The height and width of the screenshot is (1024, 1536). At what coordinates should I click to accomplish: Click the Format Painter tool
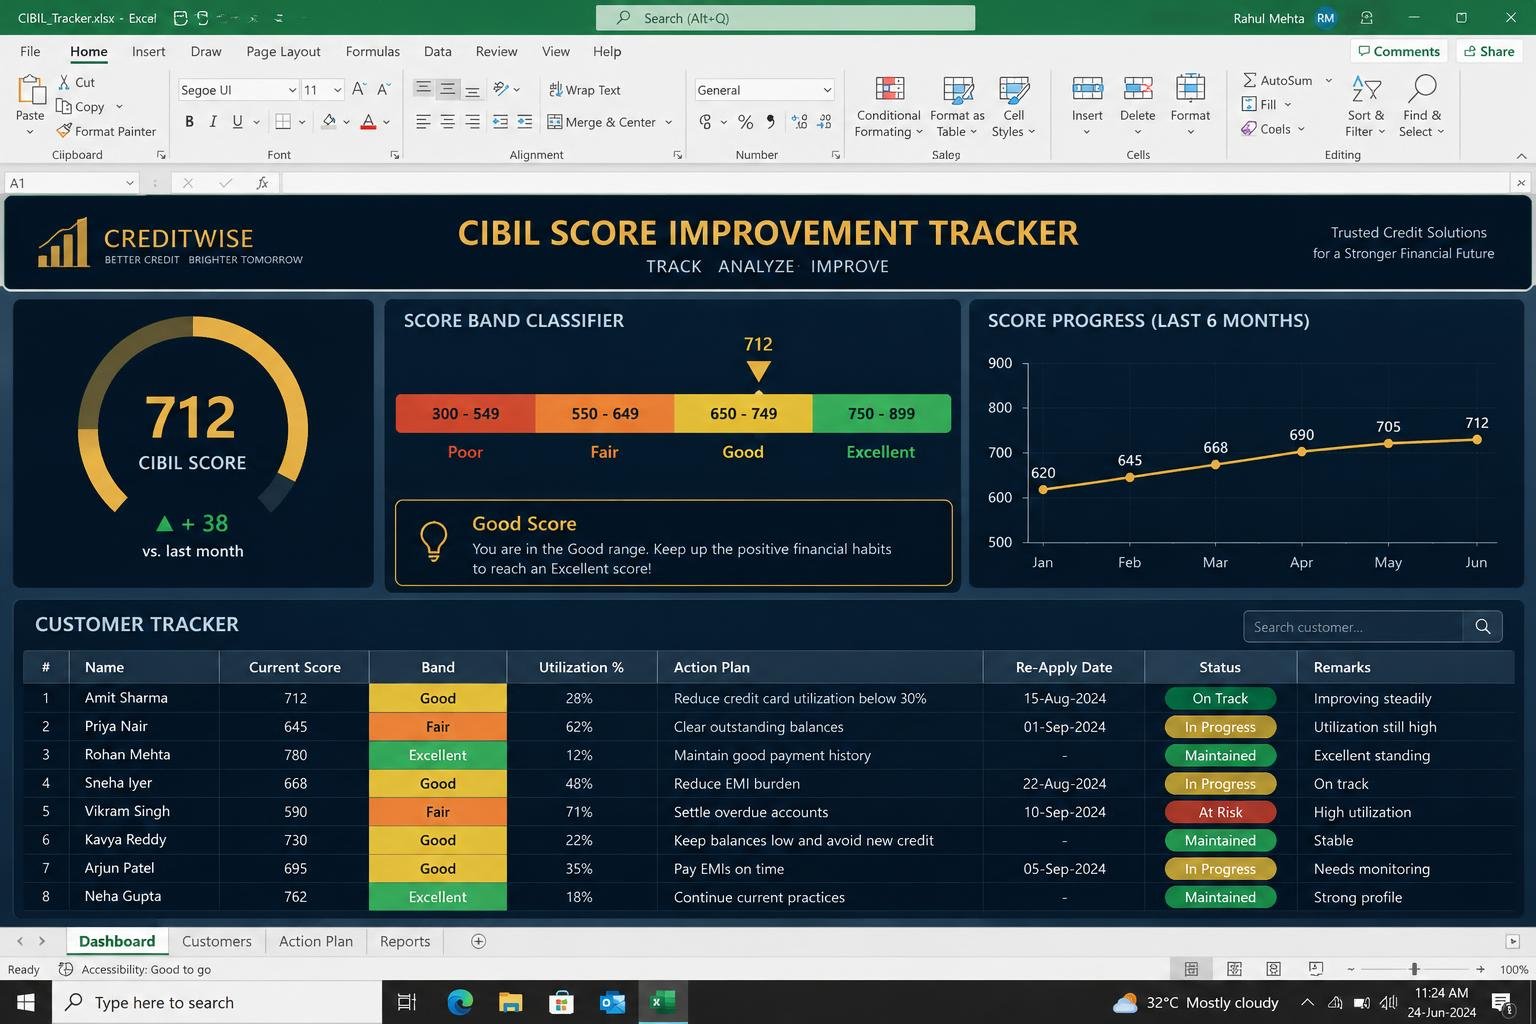[x=107, y=131]
